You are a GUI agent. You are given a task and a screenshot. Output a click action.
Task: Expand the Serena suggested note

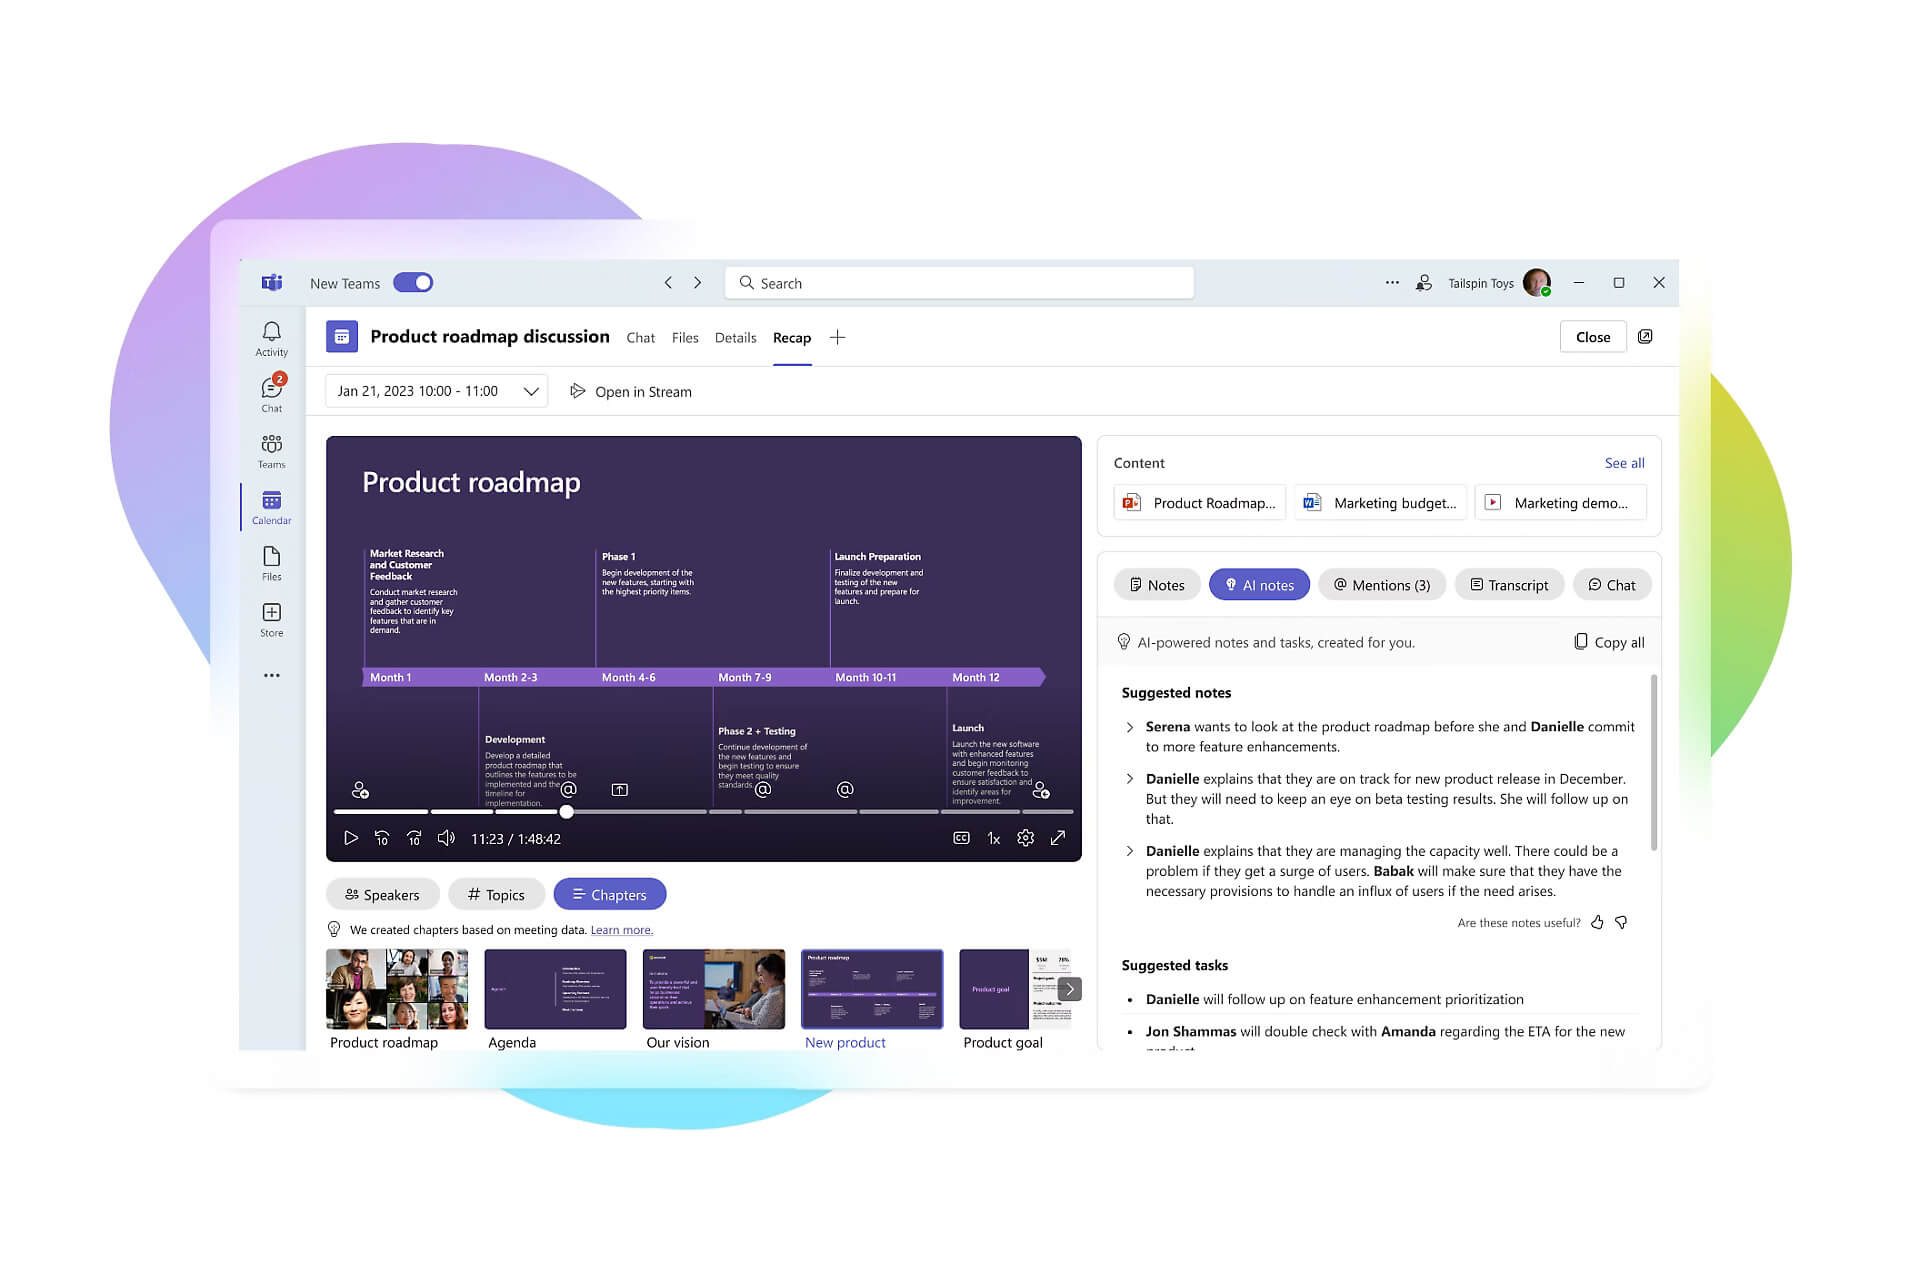click(x=1130, y=727)
